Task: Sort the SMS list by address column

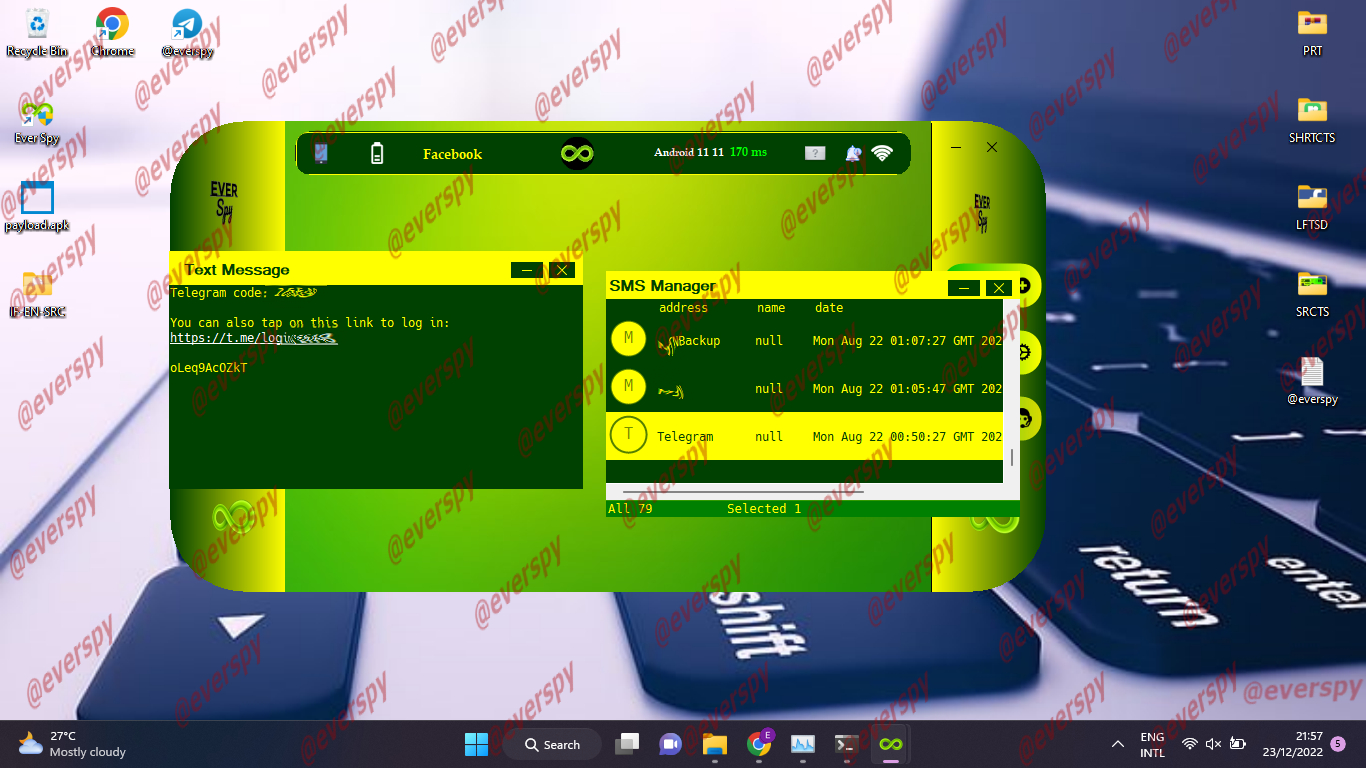Action: point(683,308)
